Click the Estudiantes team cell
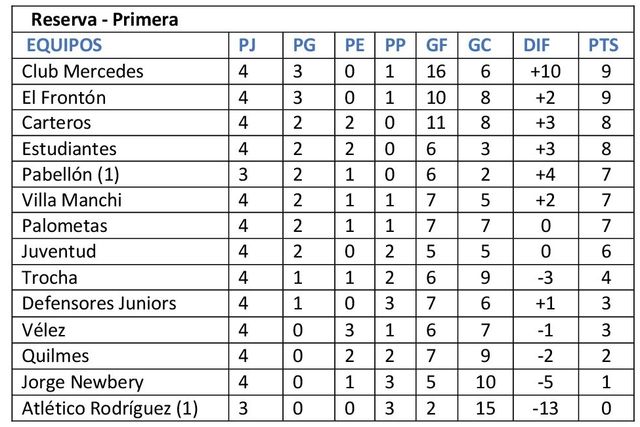The height and width of the screenshot is (427, 640). pos(68,149)
